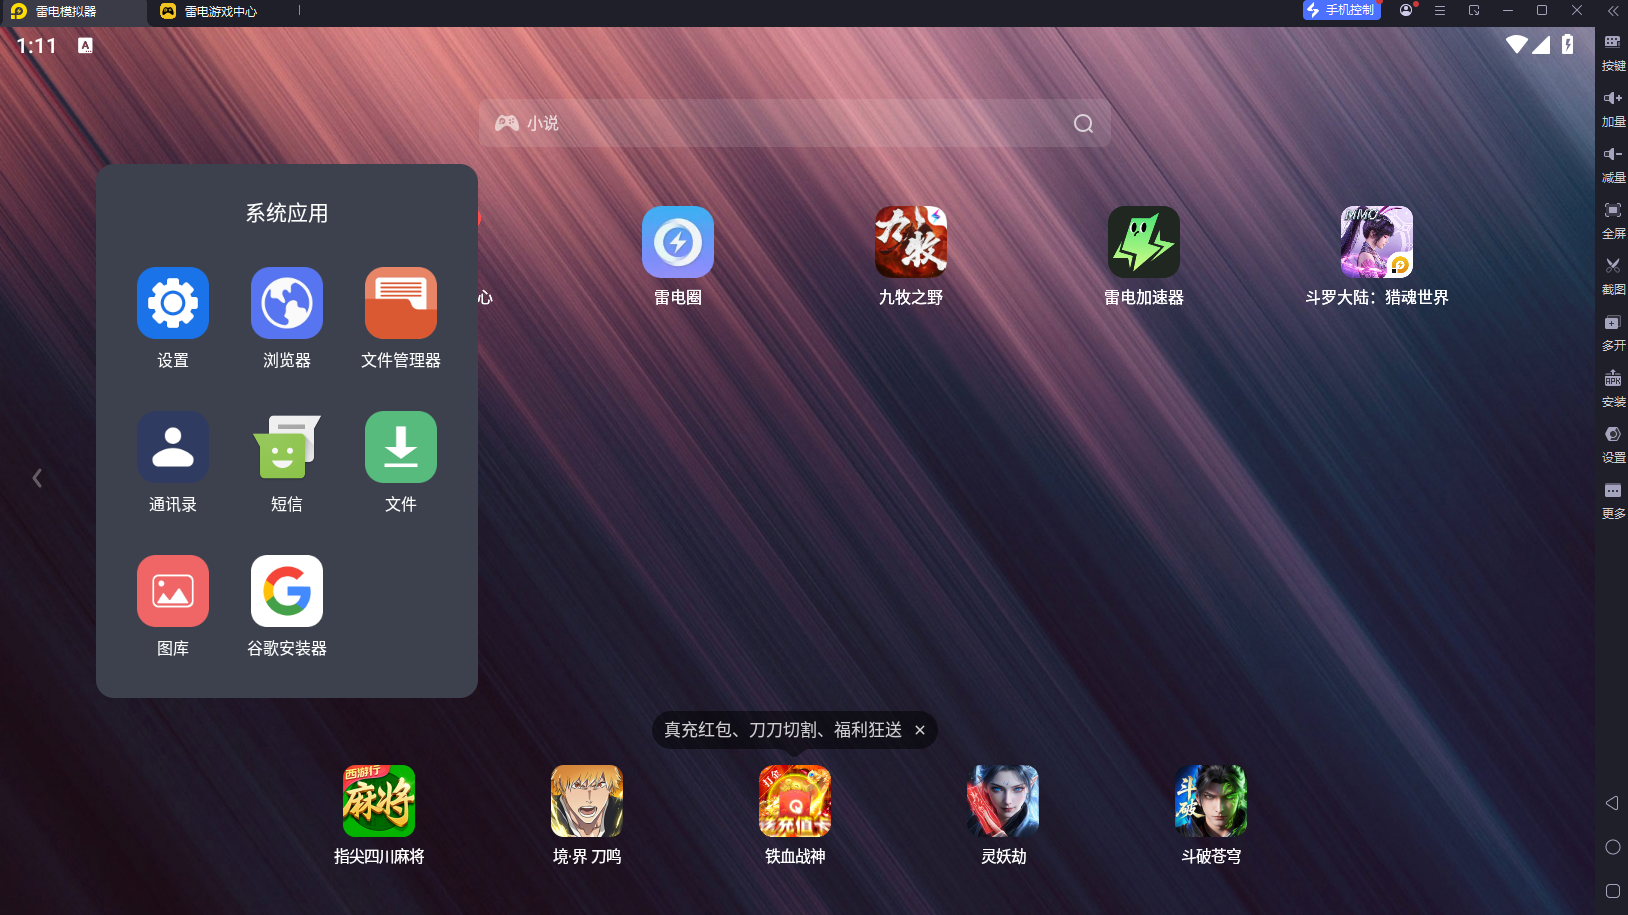
Task: Open the green 文件 download app
Action: coord(401,447)
